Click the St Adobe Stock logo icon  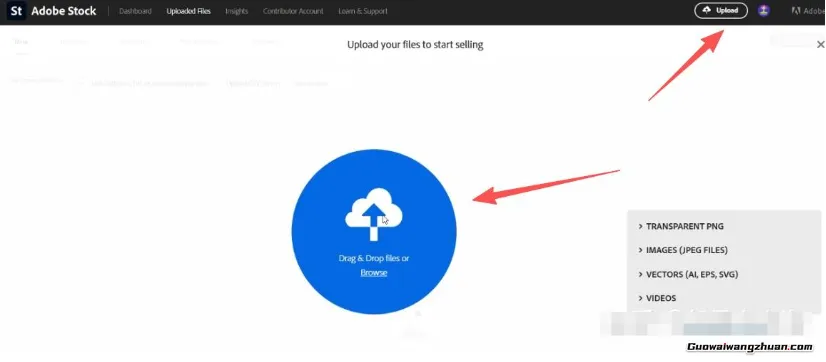(16, 11)
